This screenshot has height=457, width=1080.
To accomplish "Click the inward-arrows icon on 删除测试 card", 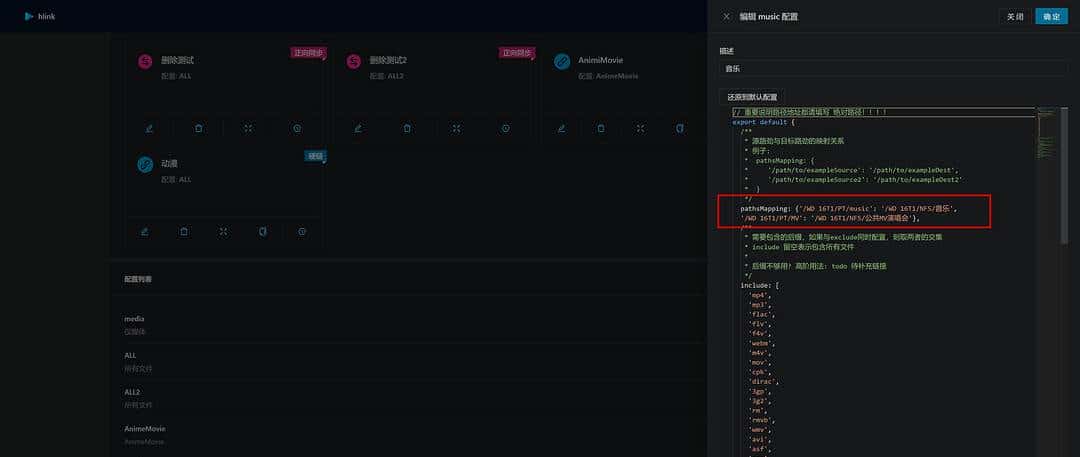I will pos(248,128).
